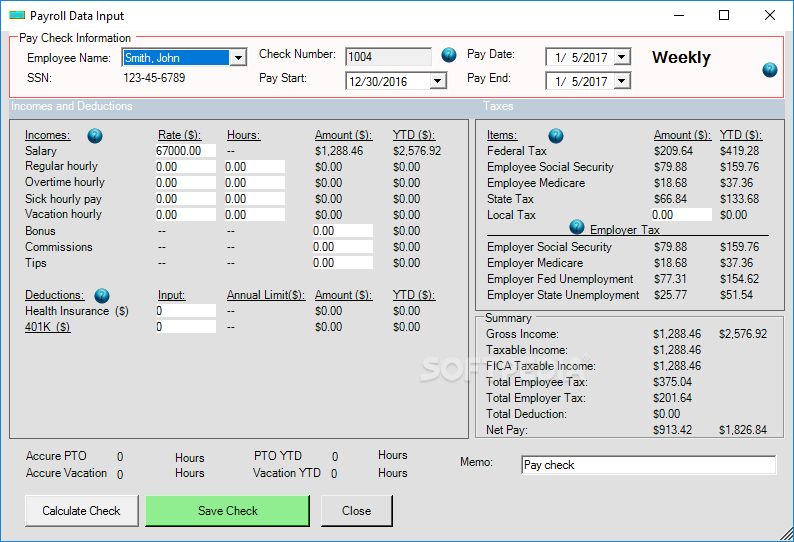Click the Health Insurance input field
The width and height of the screenshot is (794, 542).
pyautogui.click(x=186, y=311)
